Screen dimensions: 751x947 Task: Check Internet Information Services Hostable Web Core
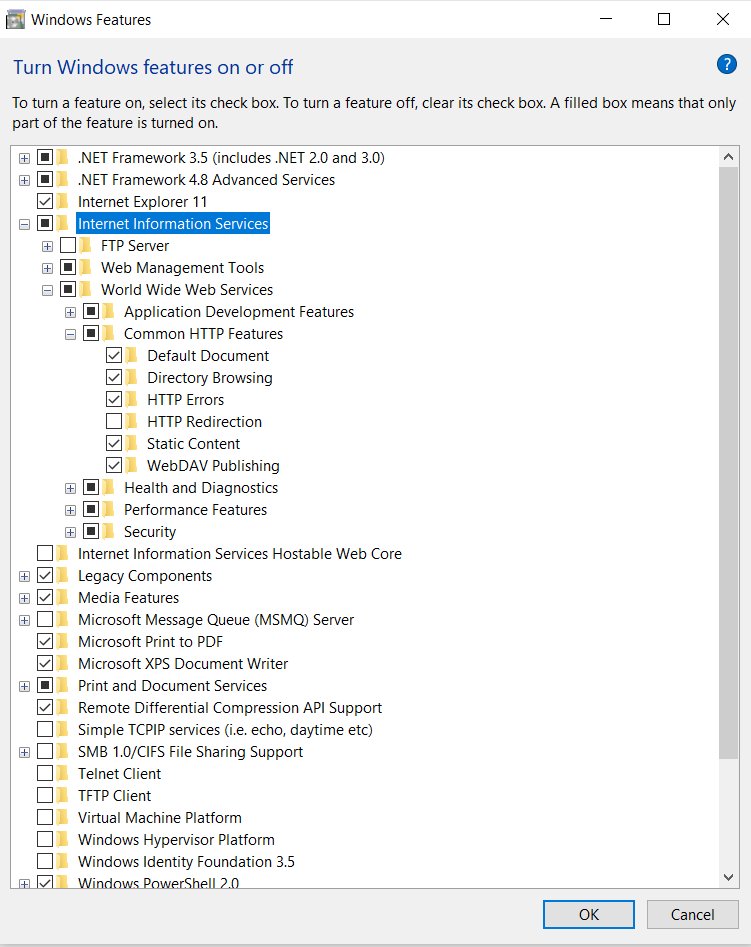tap(45, 553)
